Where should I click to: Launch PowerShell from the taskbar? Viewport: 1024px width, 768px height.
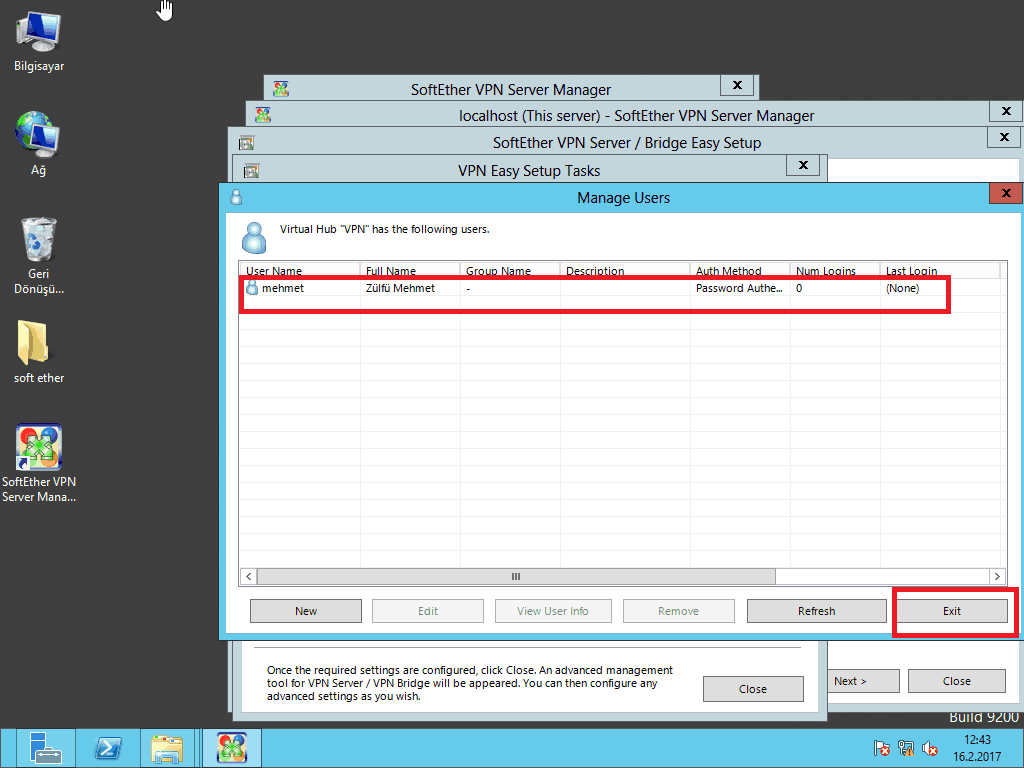click(108, 748)
